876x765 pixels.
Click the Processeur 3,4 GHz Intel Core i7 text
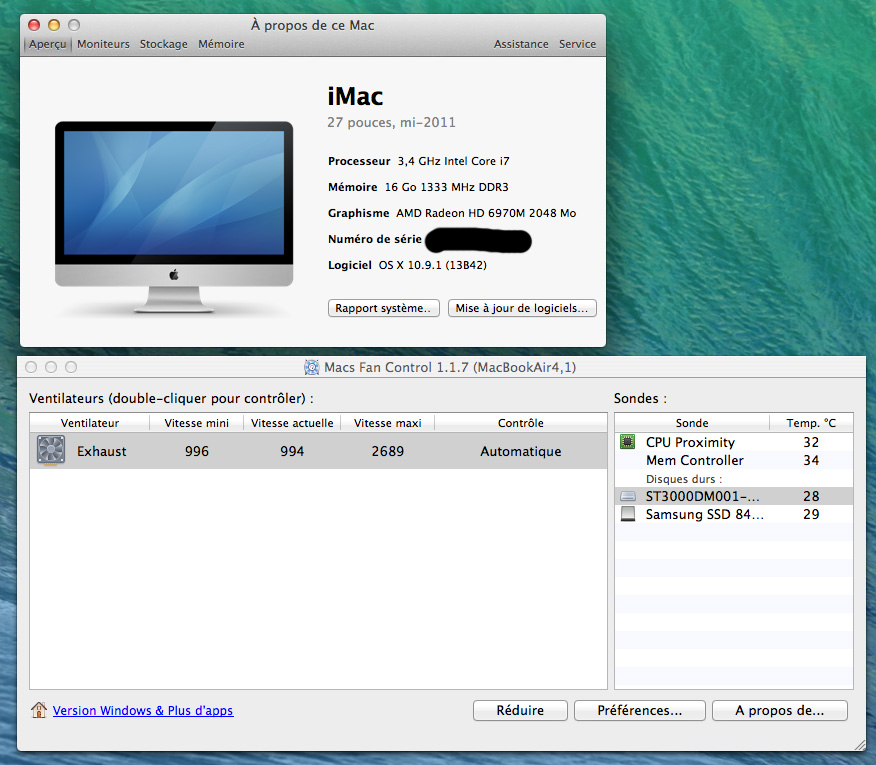coord(418,161)
